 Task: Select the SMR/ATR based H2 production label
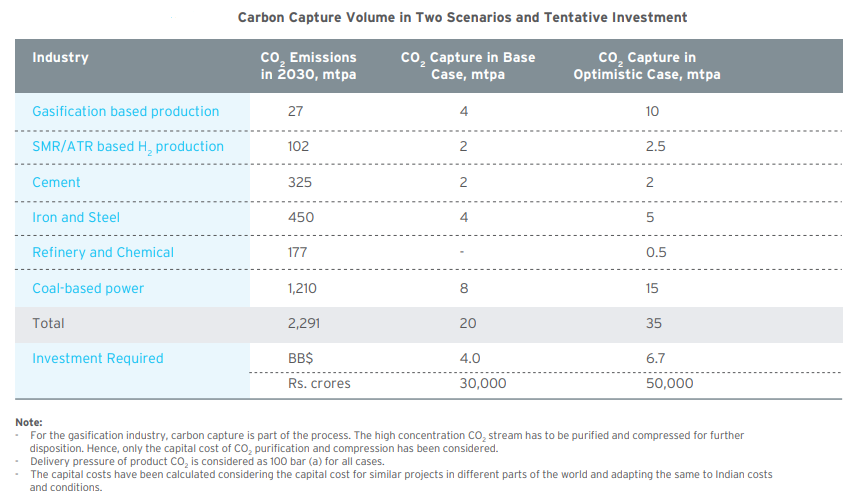[x=128, y=147]
